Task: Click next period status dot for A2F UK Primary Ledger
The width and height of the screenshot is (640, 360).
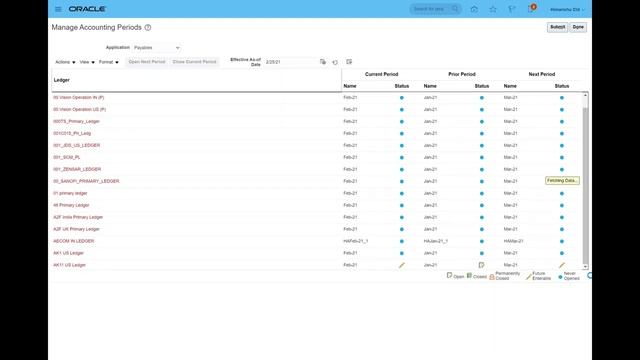Action: tap(562, 229)
